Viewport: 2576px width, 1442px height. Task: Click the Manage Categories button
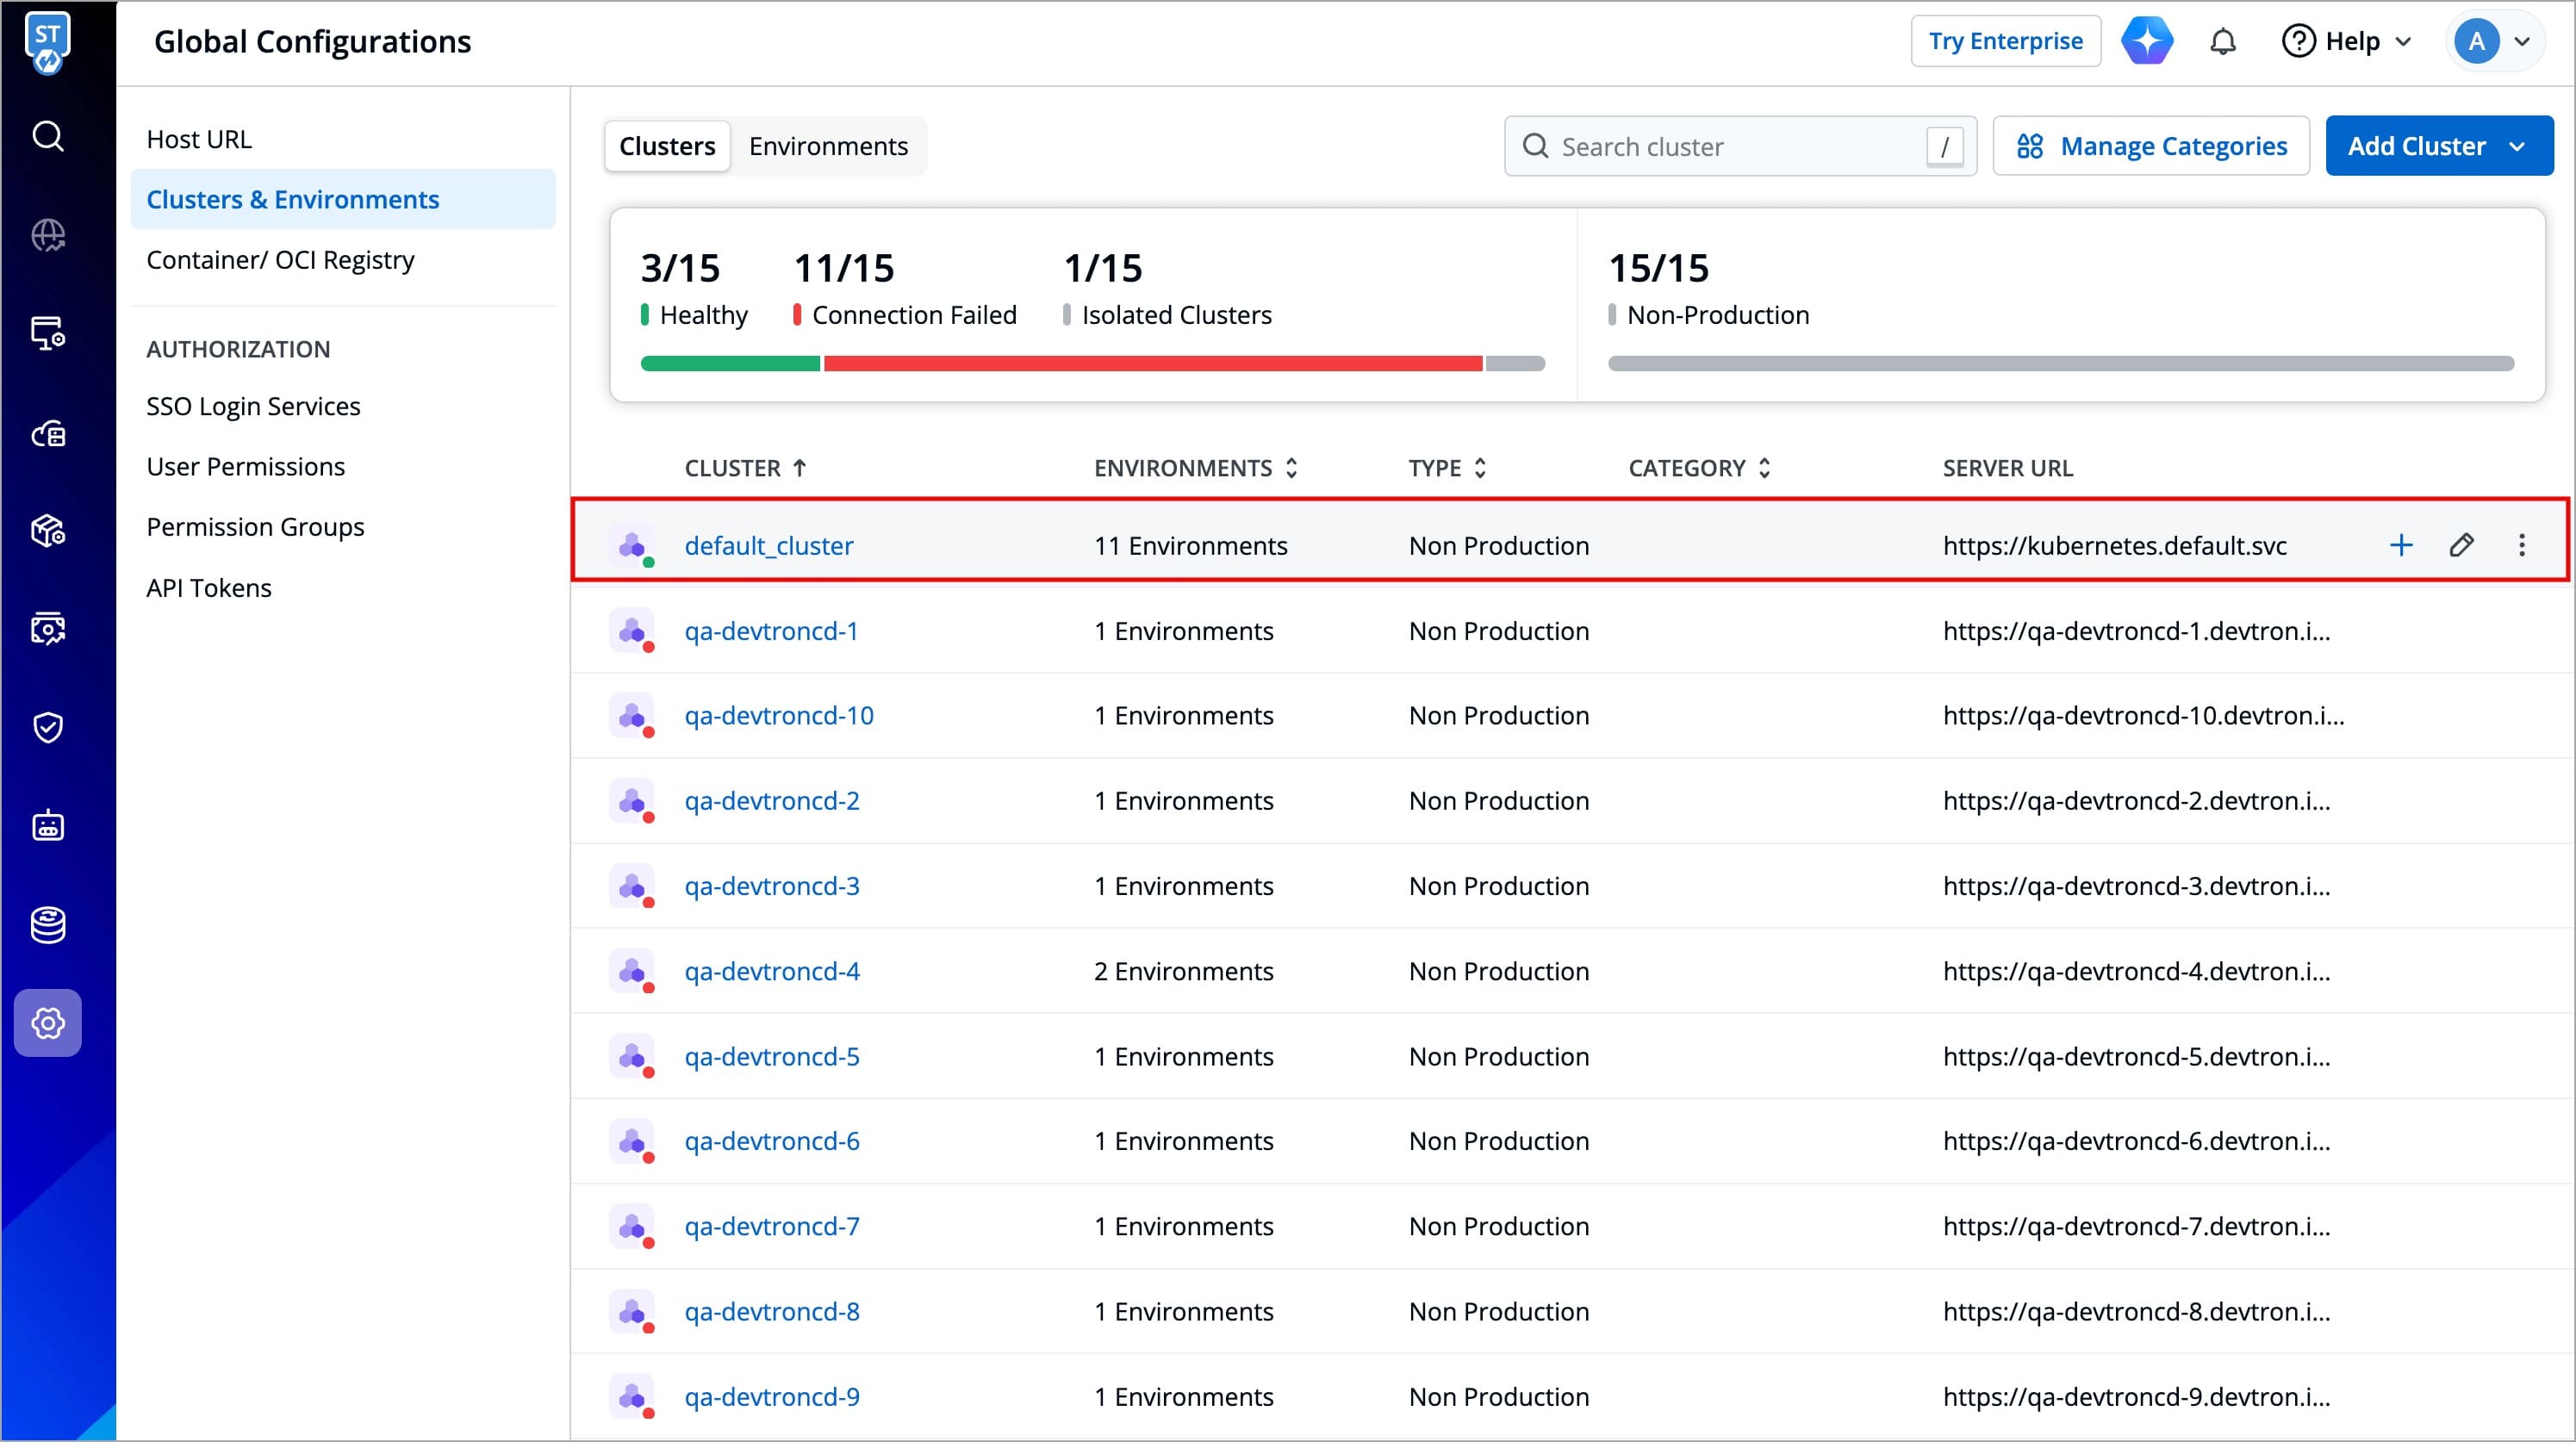pos(2150,146)
